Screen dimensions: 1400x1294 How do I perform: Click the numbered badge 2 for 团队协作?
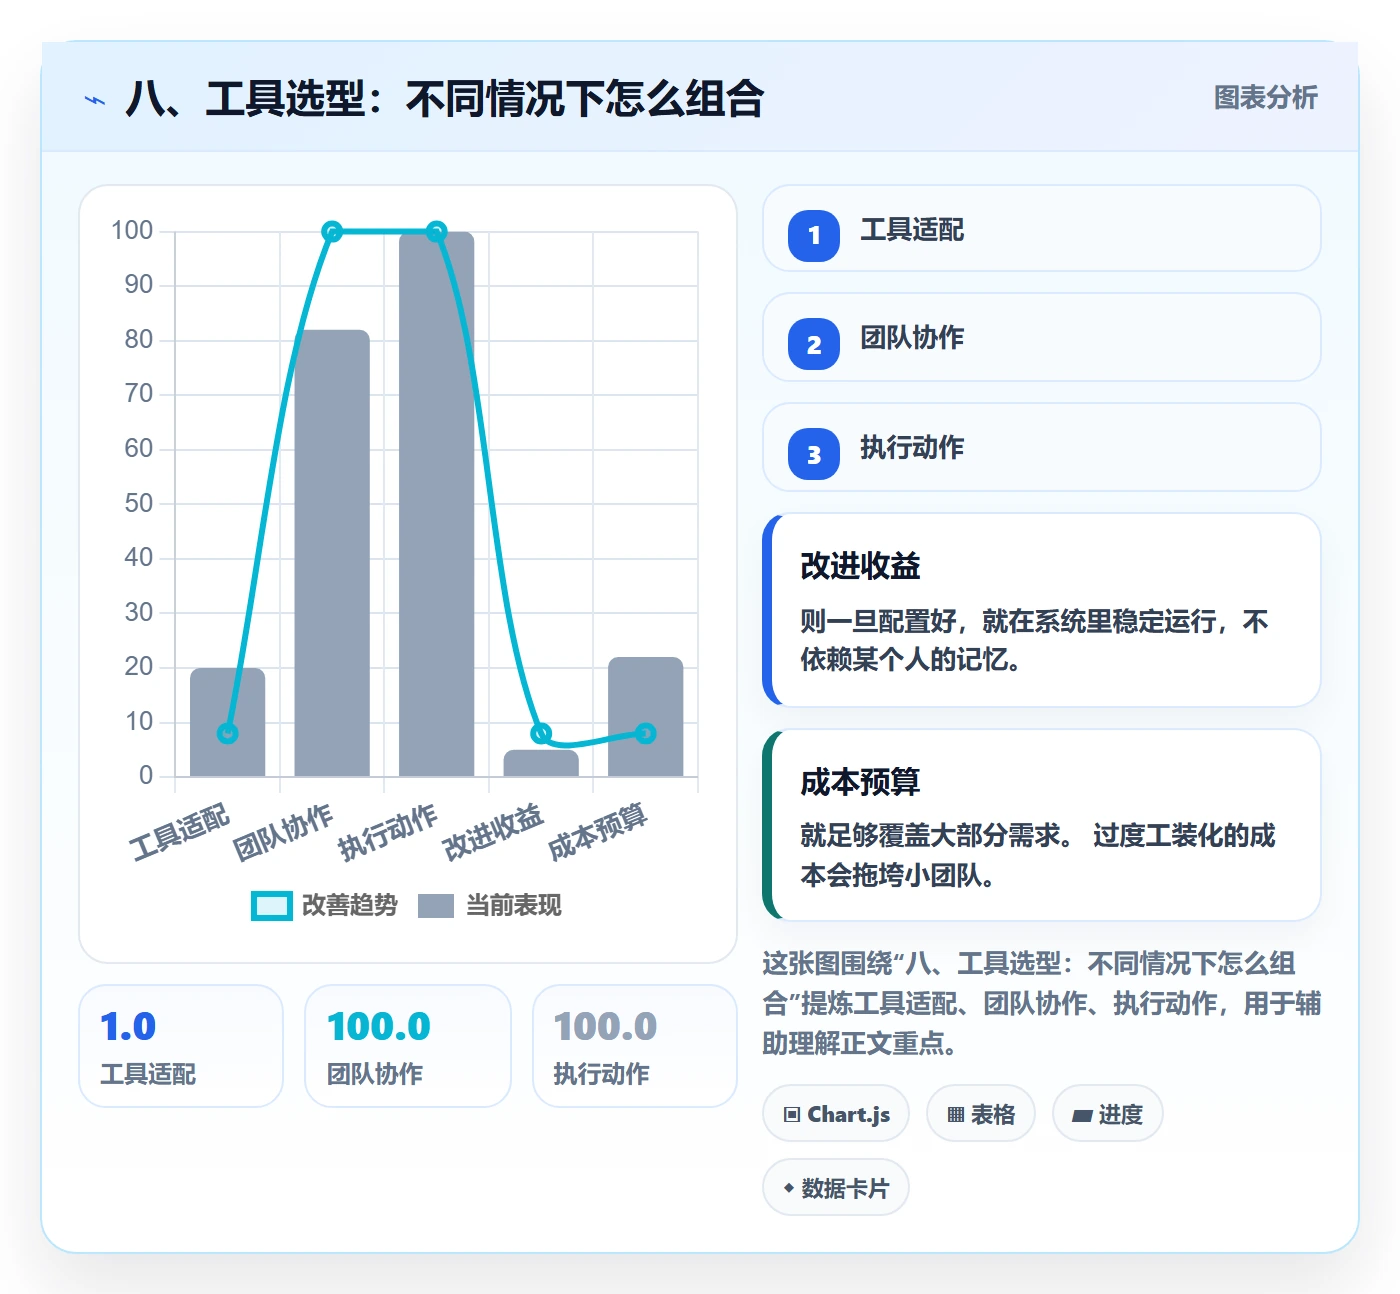[814, 344]
